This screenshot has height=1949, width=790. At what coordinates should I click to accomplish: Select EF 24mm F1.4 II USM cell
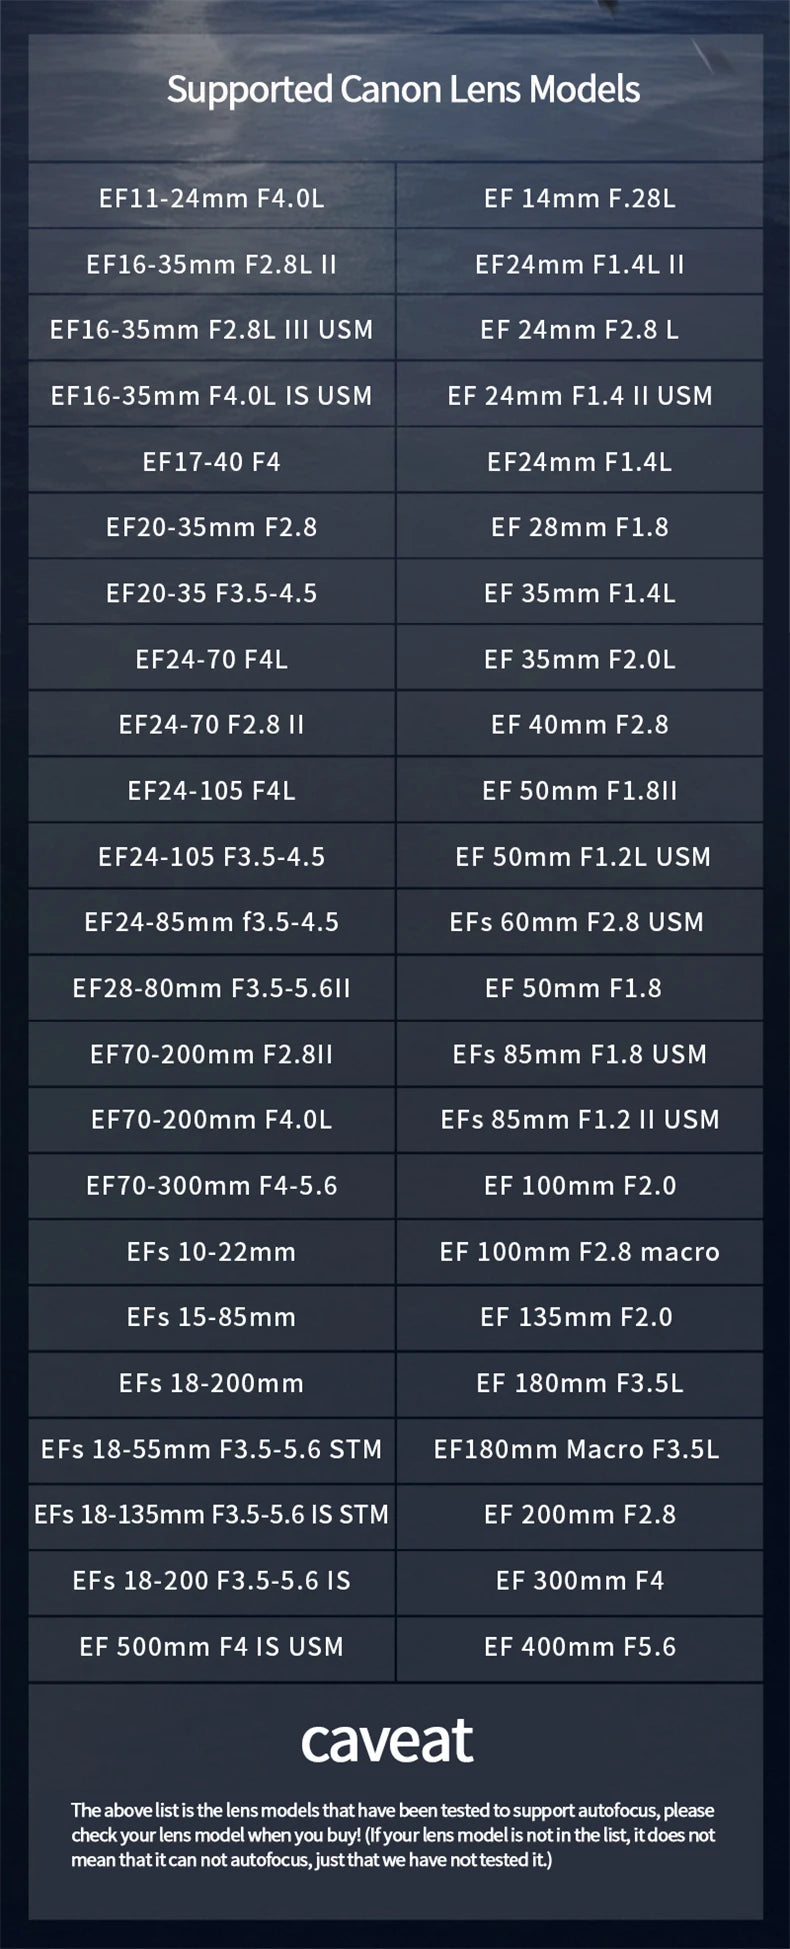pyautogui.click(x=580, y=395)
